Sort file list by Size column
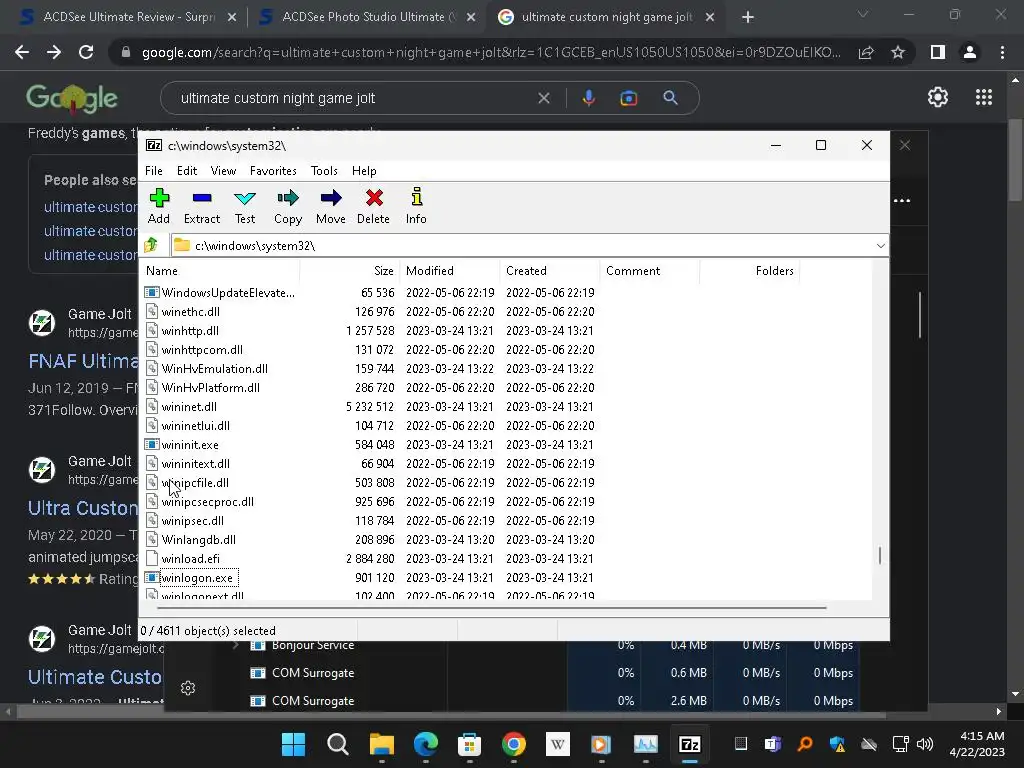This screenshot has width=1024, height=768. click(x=349, y=270)
